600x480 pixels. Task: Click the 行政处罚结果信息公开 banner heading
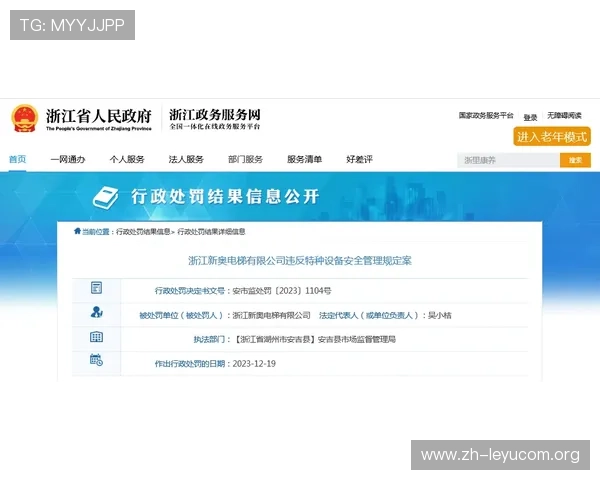pos(225,197)
